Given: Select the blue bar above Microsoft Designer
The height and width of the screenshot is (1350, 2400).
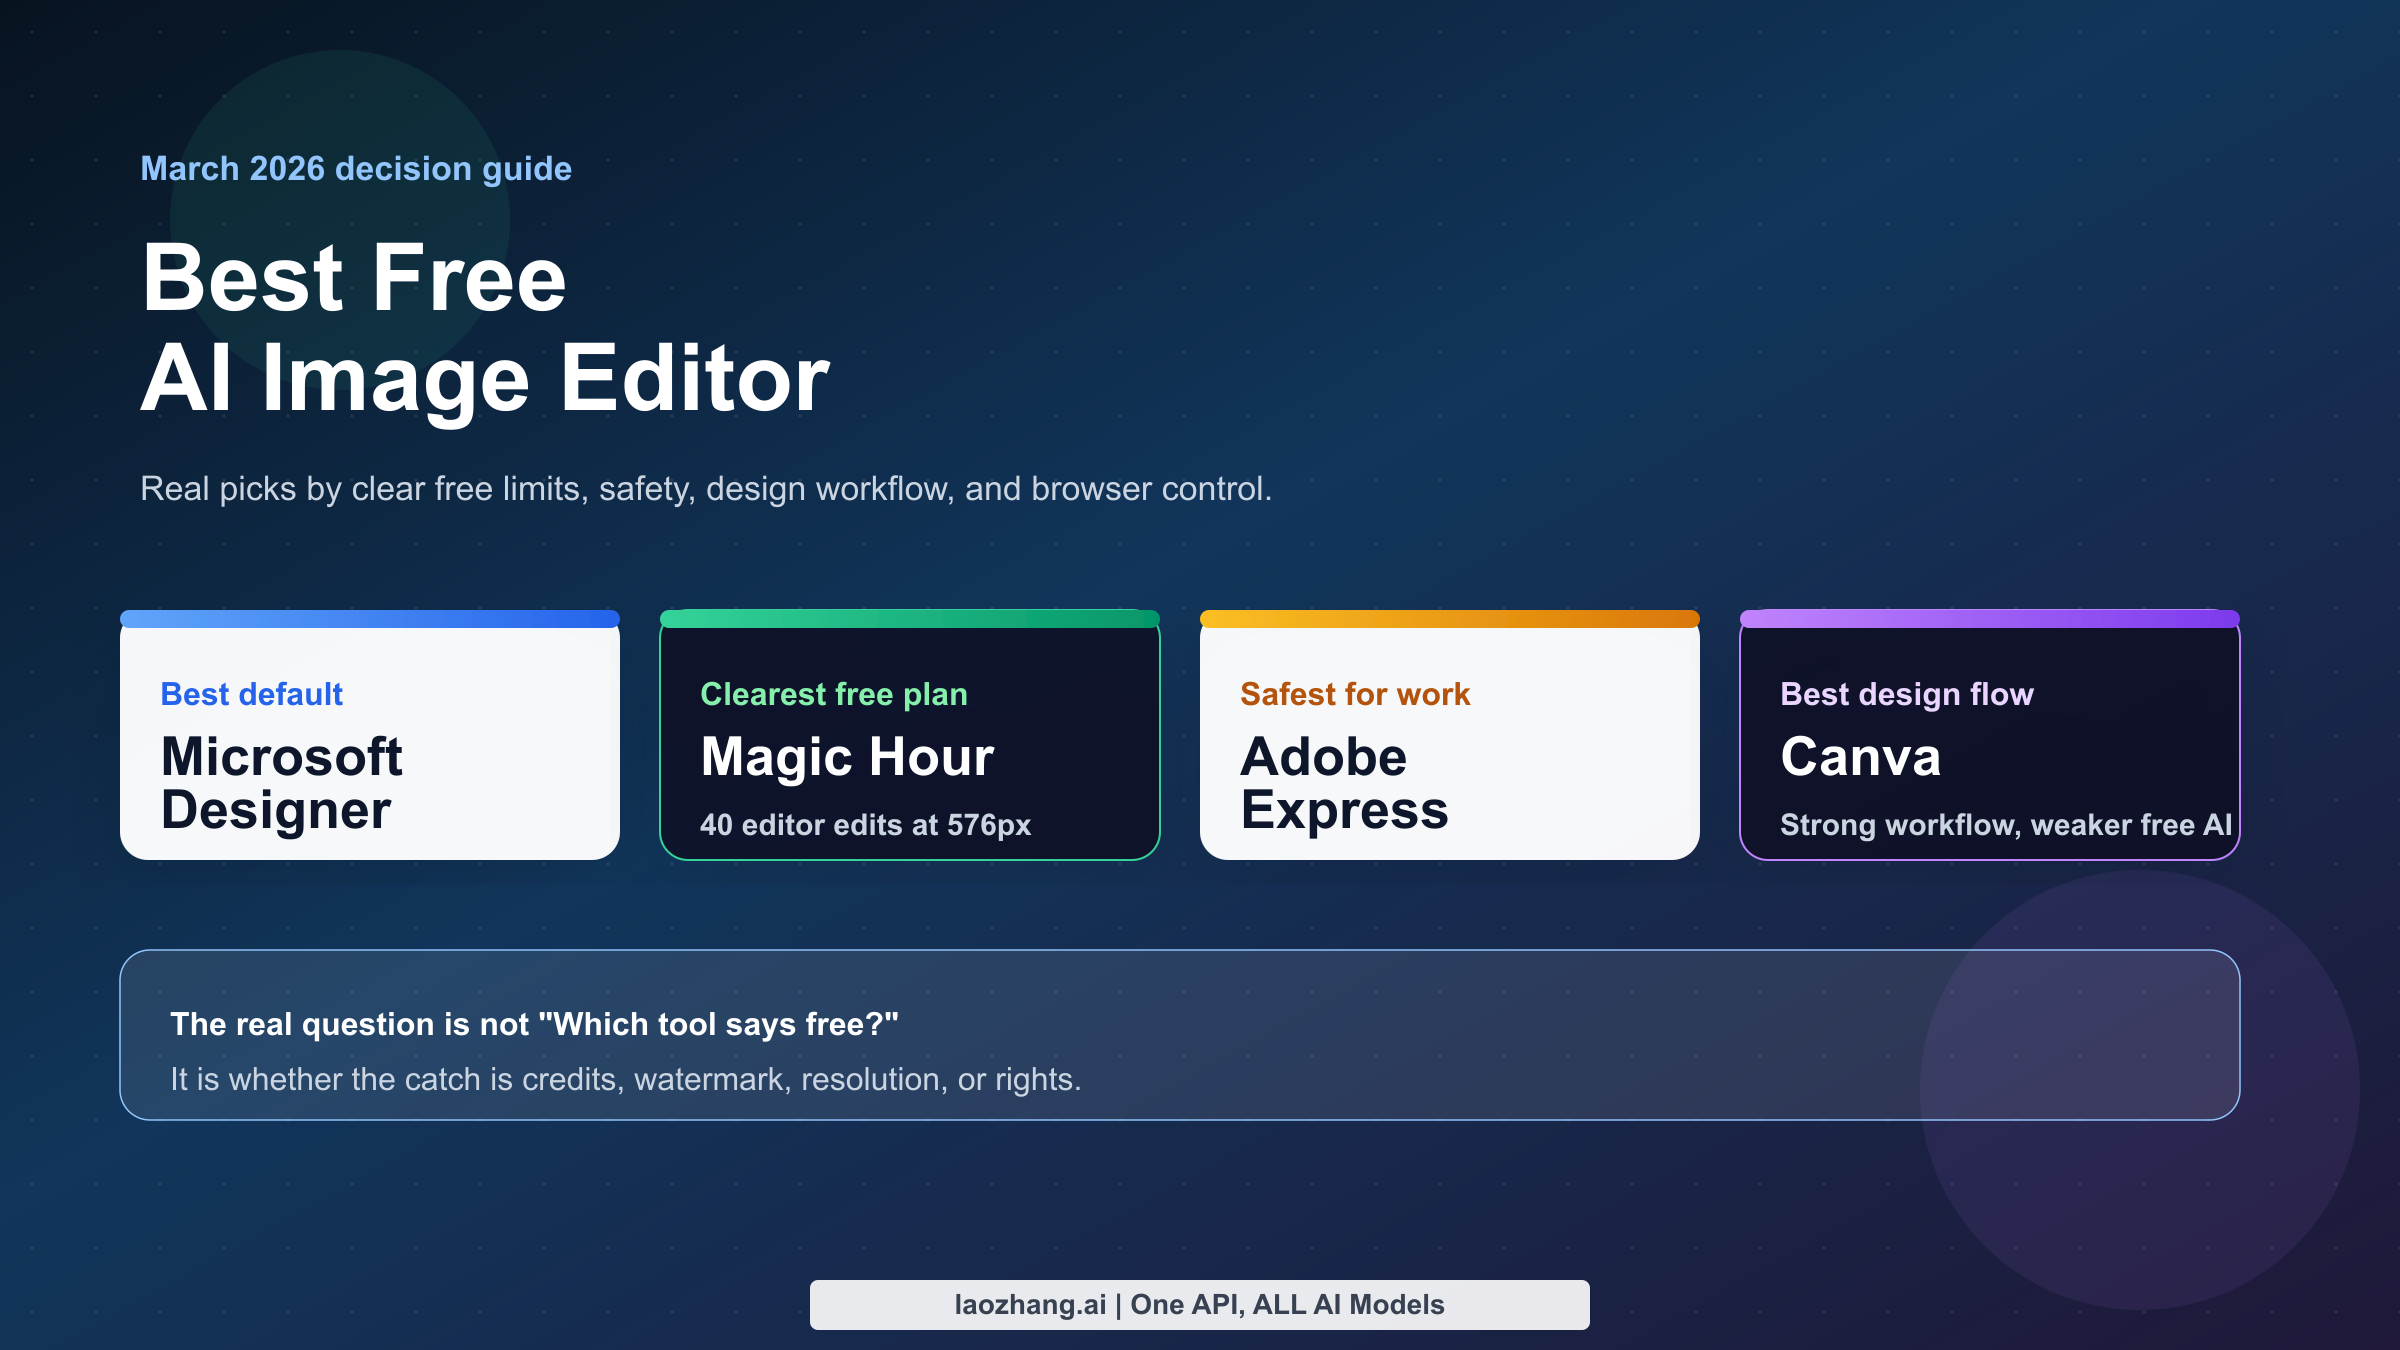Looking at the screenshot, I should coord(370,618).
